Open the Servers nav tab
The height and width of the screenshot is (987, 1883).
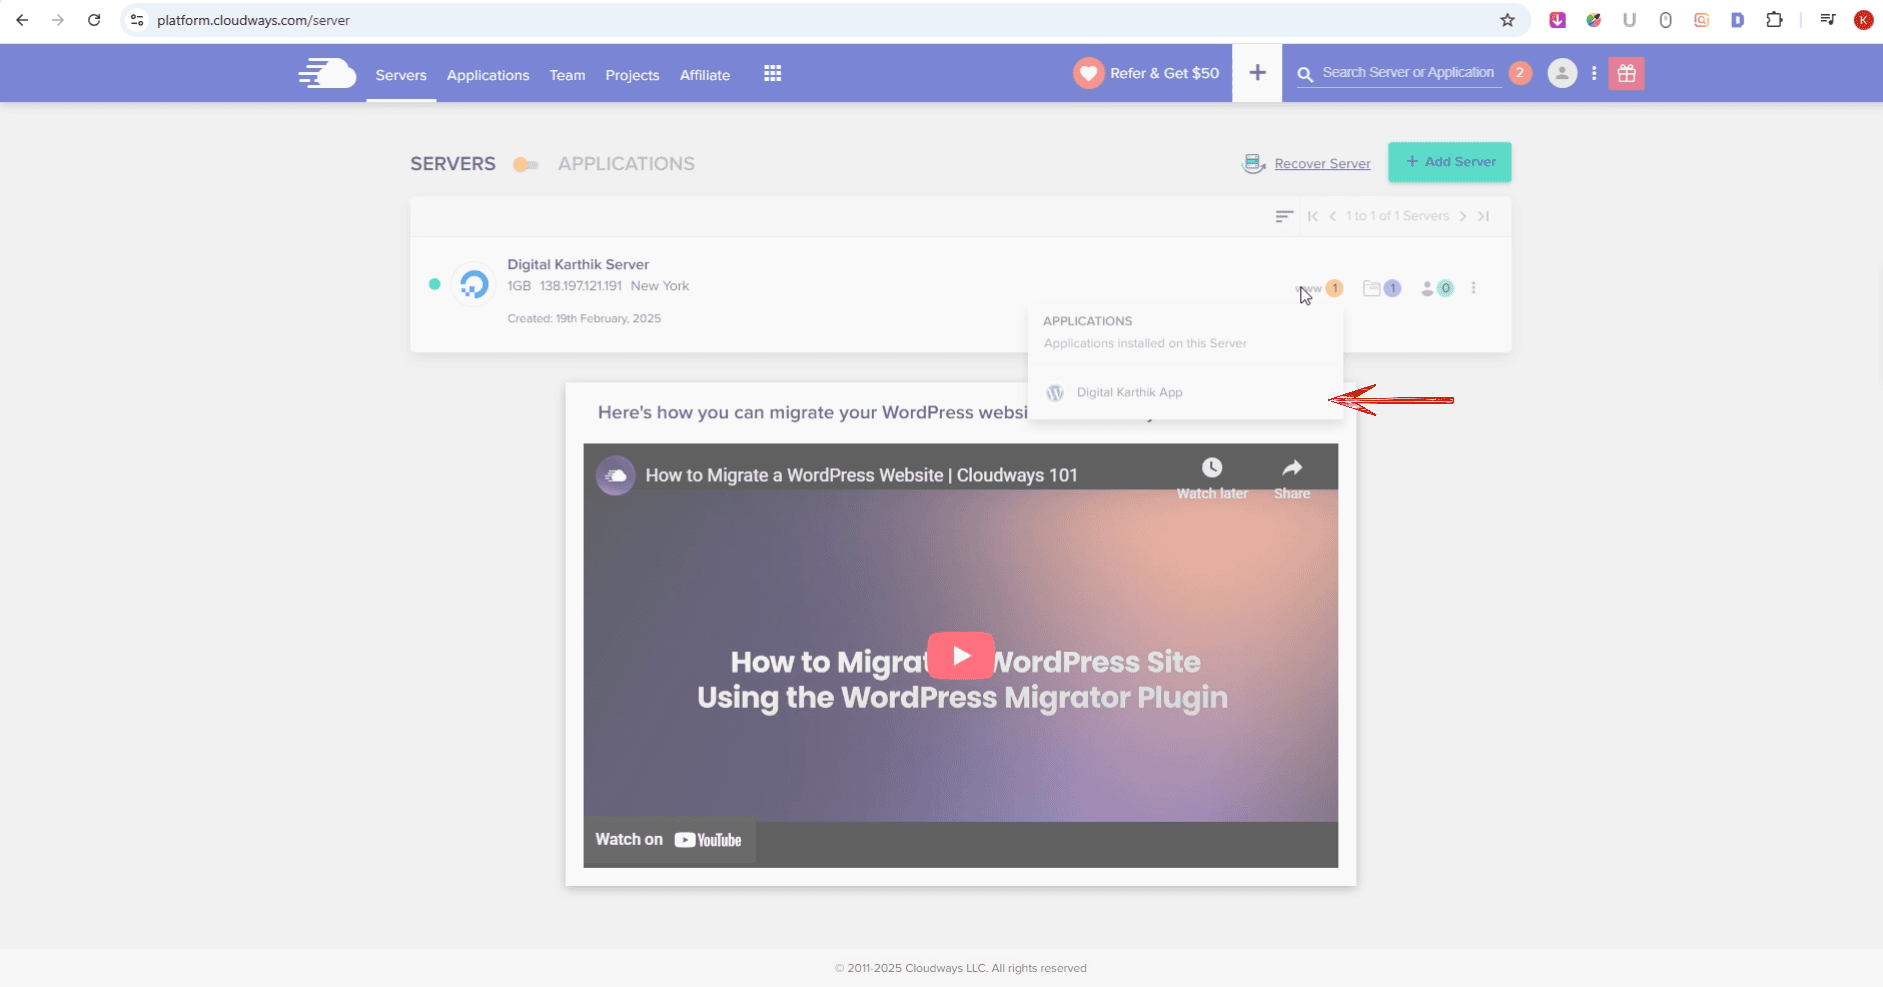pos(401,75)
